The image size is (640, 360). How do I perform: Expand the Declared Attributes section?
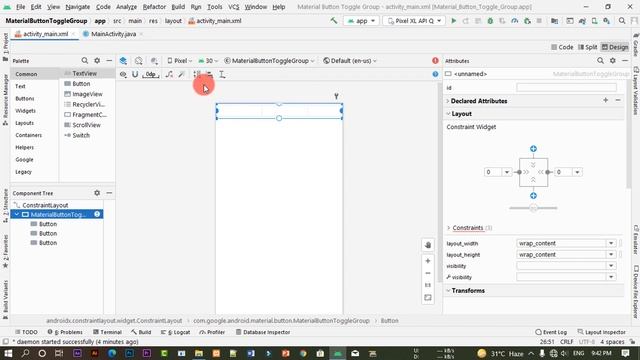tap(448, 101)
